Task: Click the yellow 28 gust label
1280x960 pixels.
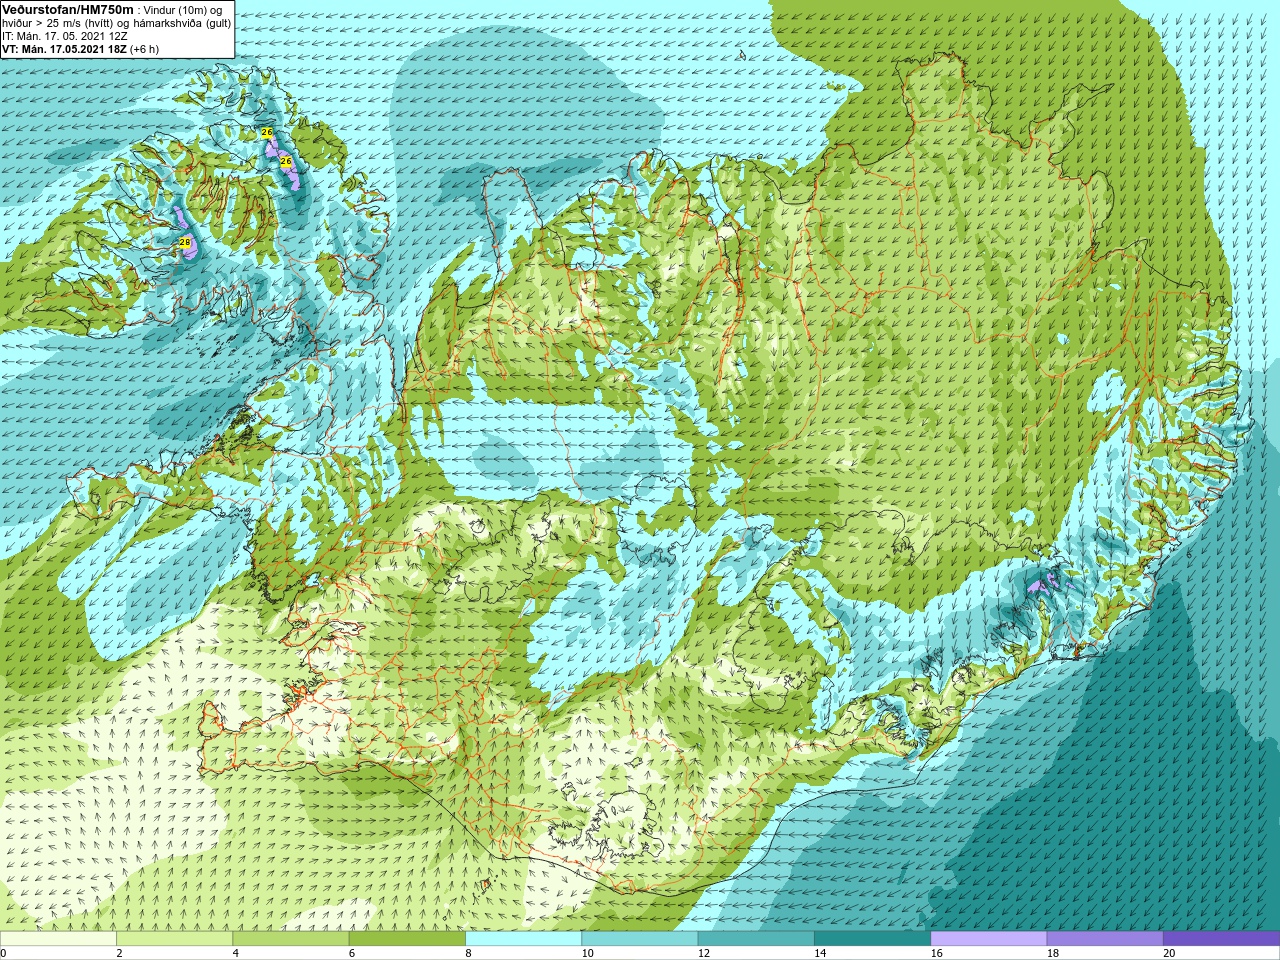Action: (x=185, y=242)
